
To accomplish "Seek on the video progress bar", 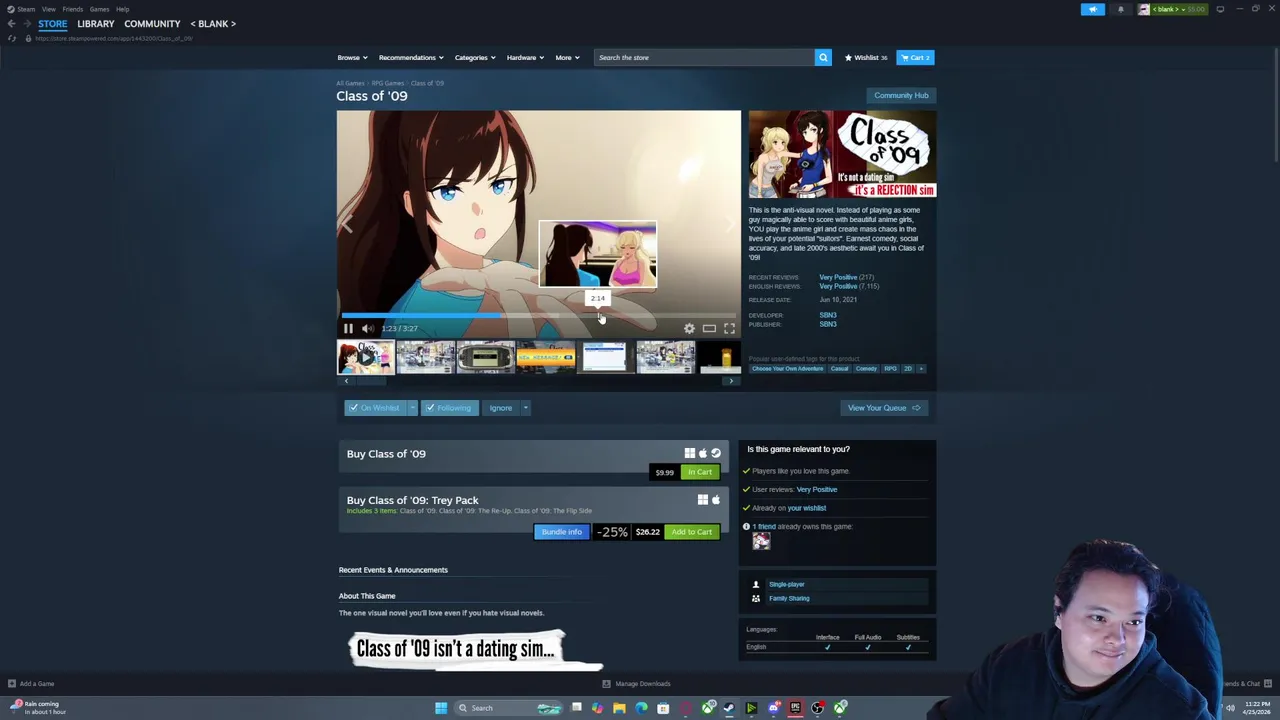I will pos(538,315).
